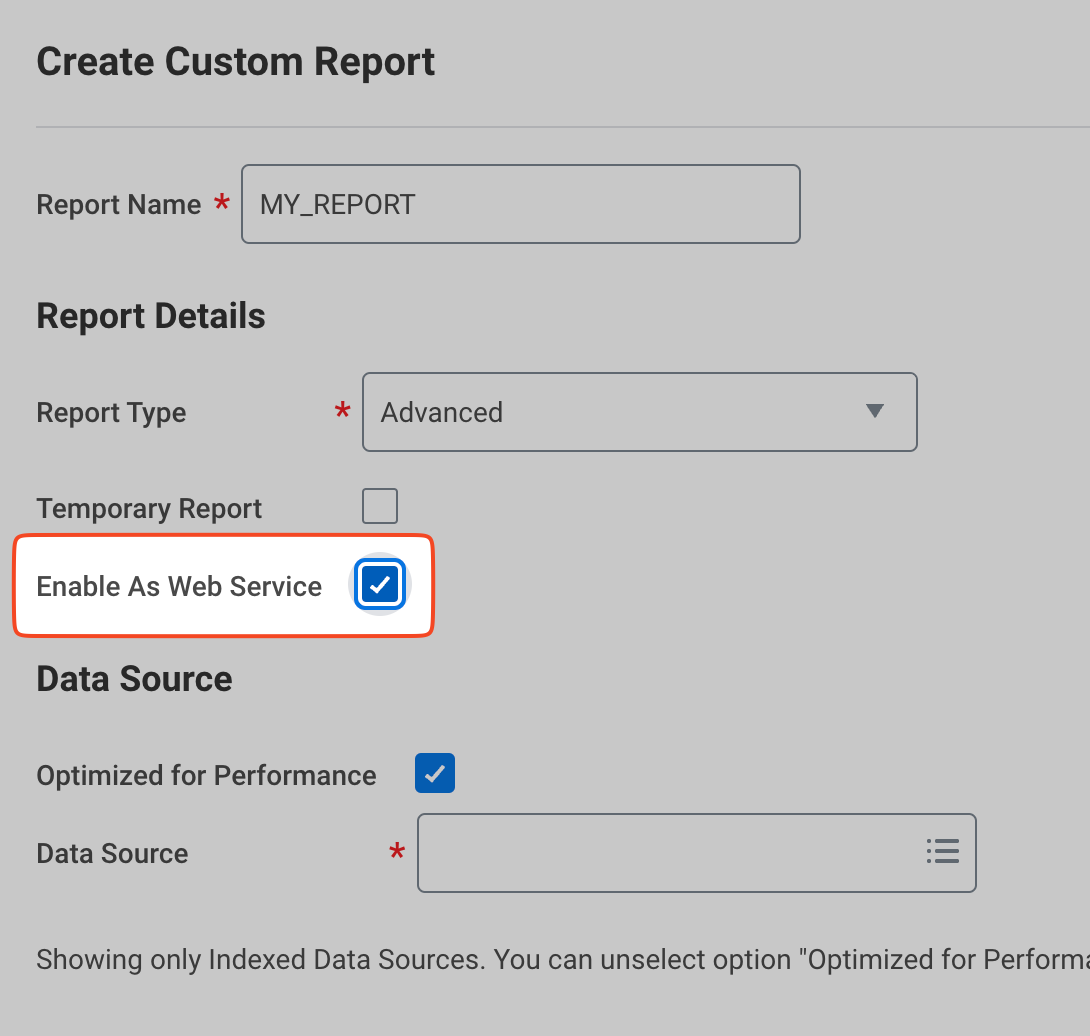
Task: Click the Temporary Report label
Action: coord(149,508)
